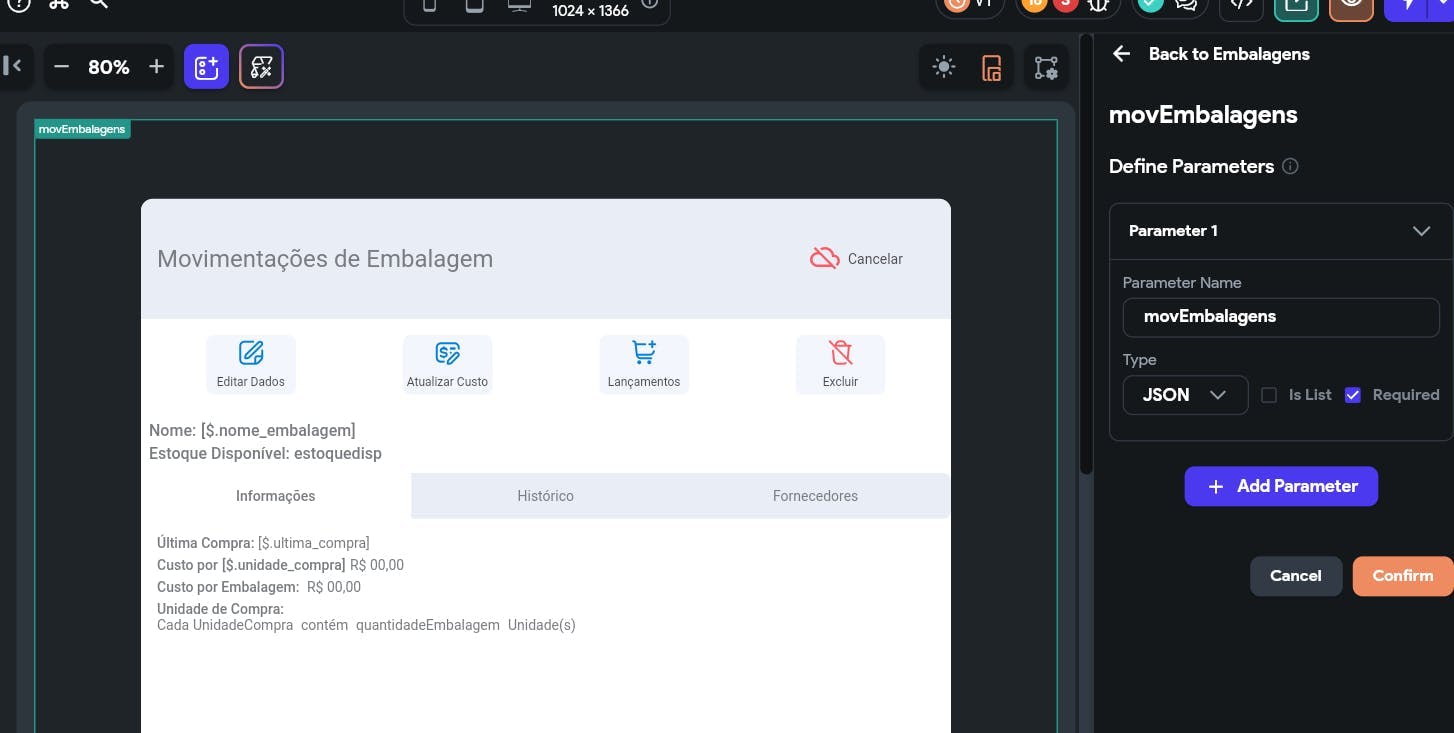1454x733 pixels.
Task: Click the Cancelar cloud-off icon
Action: point(824,258)
